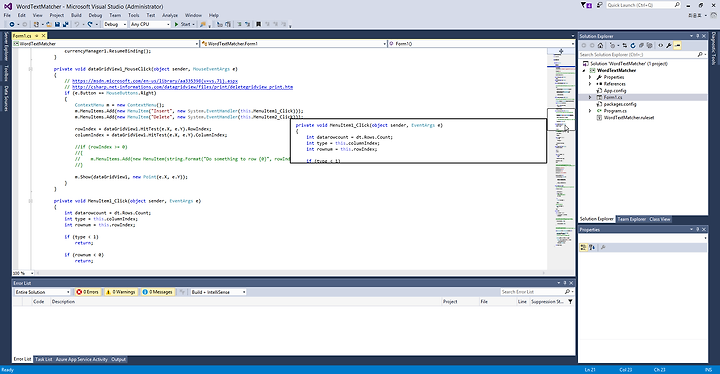
Task: Click the Solution Explorer Home icon
Action: point(600,45)
